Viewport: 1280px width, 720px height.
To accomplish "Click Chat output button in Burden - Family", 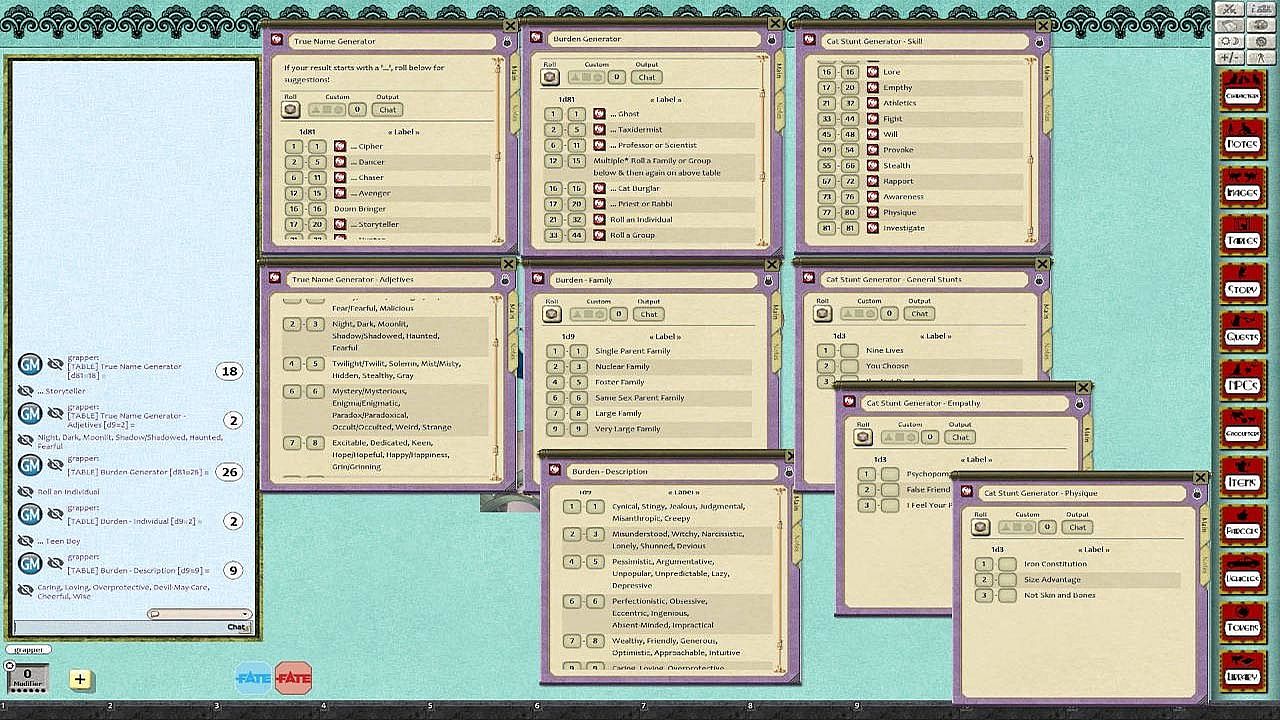I will pyautogui.click(x=648, y=314).
